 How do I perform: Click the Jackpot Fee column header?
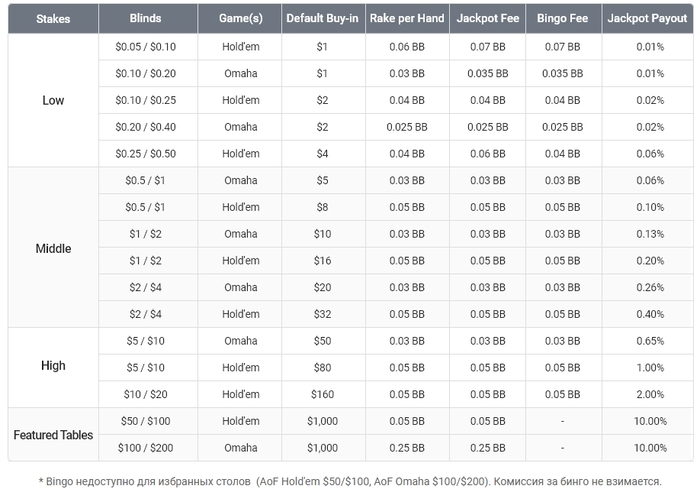487,19
